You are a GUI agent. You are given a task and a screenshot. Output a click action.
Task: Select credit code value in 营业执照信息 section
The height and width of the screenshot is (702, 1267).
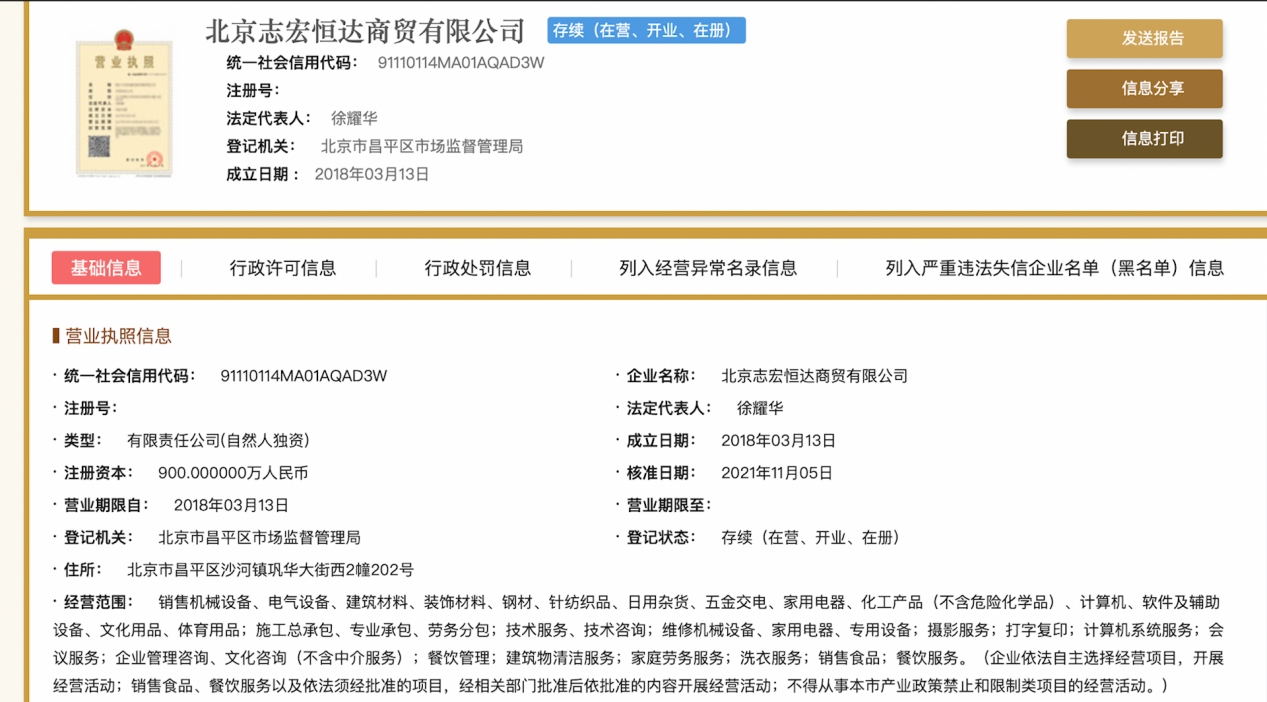point(304,376)
